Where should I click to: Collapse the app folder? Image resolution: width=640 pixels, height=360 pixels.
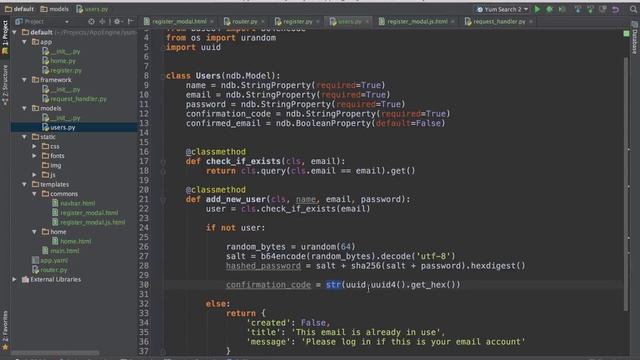tap(24, 42)
